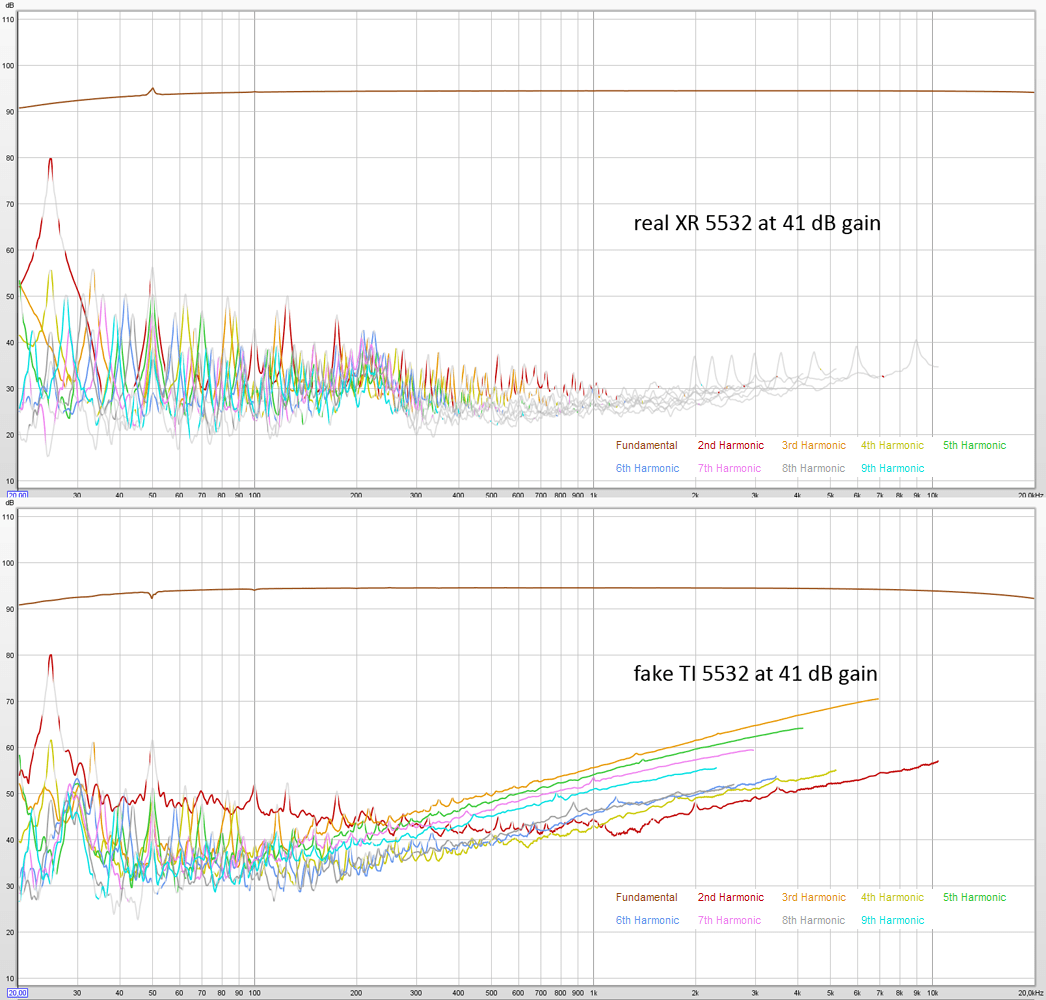Click 2nd Harmonic legend in real XR 5532 graph

pos(730,445)
